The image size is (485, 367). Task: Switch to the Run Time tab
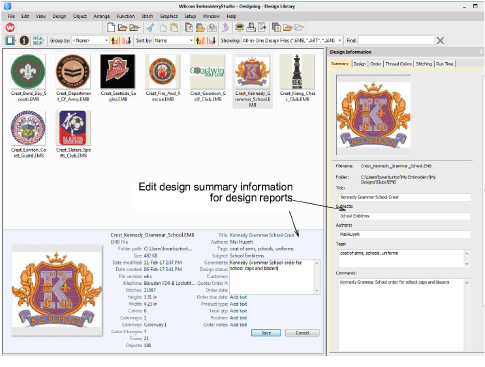[x=445, y=64]
